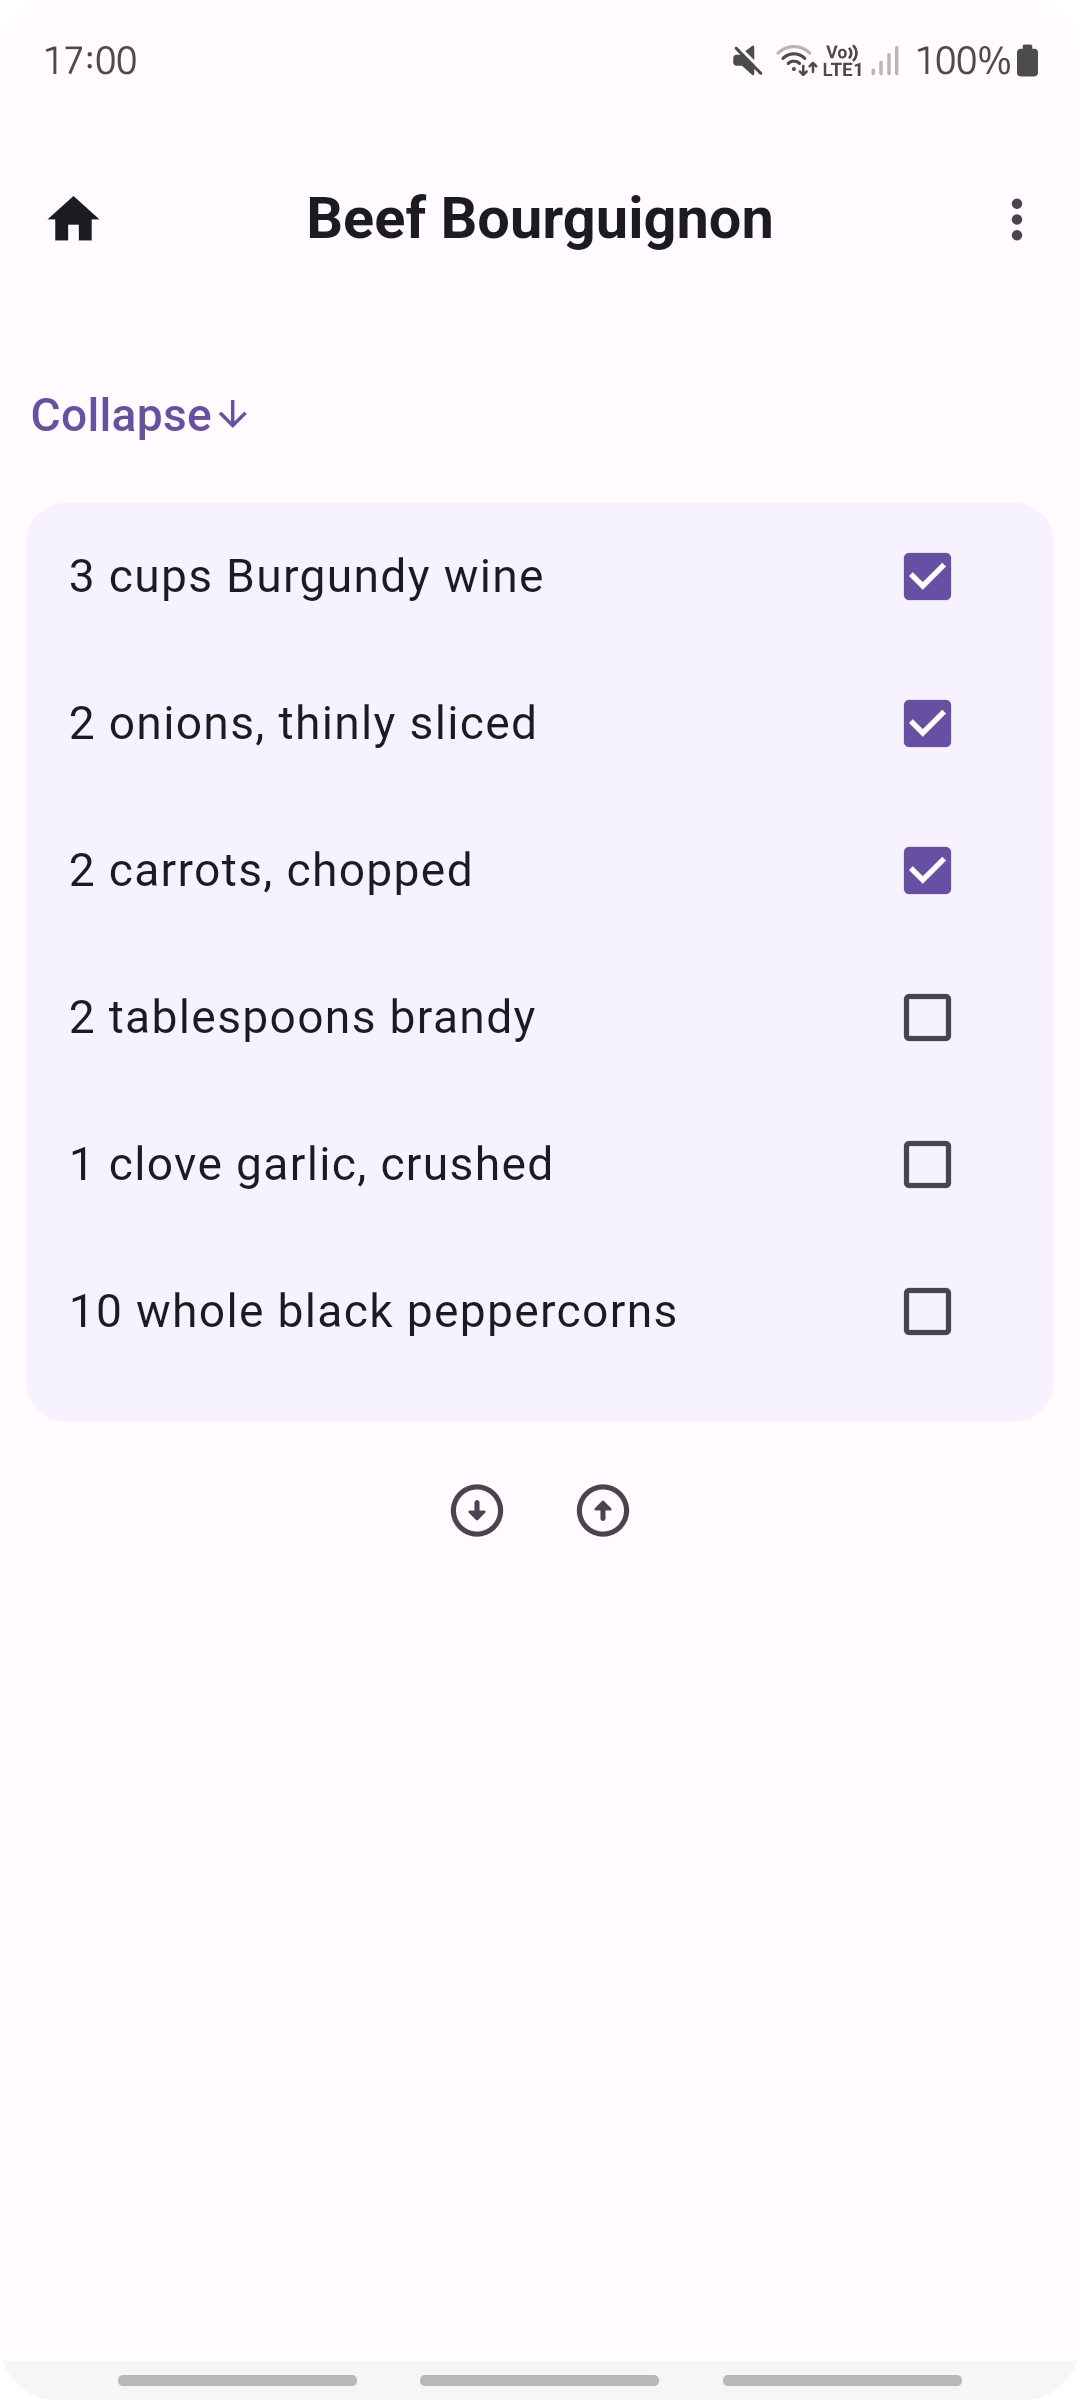Tap the Wi-Fi status icon

(797, 61)
